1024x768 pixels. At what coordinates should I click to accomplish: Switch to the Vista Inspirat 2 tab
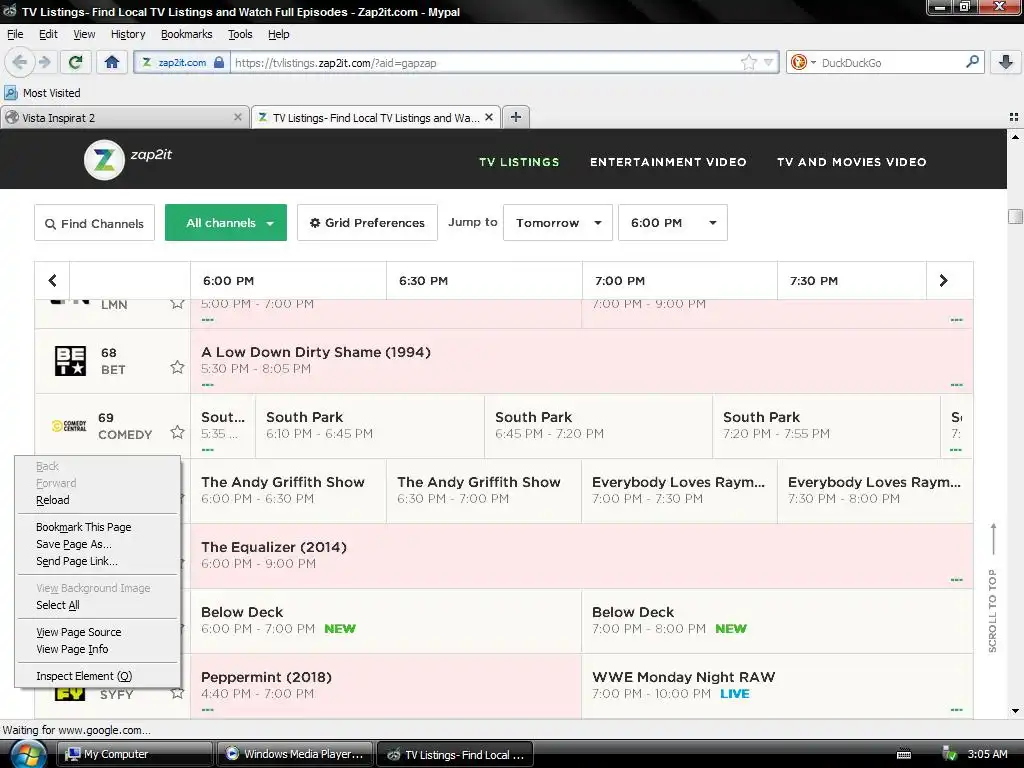124,118
